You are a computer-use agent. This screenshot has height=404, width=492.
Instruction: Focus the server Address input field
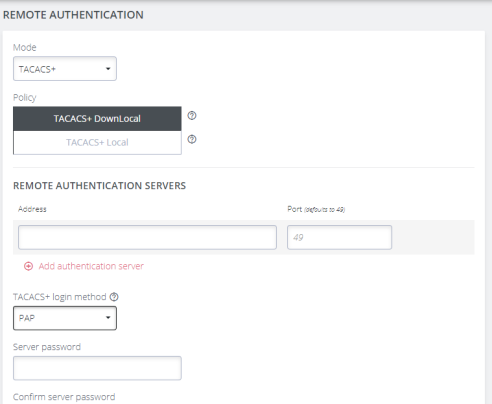[147, 237]
